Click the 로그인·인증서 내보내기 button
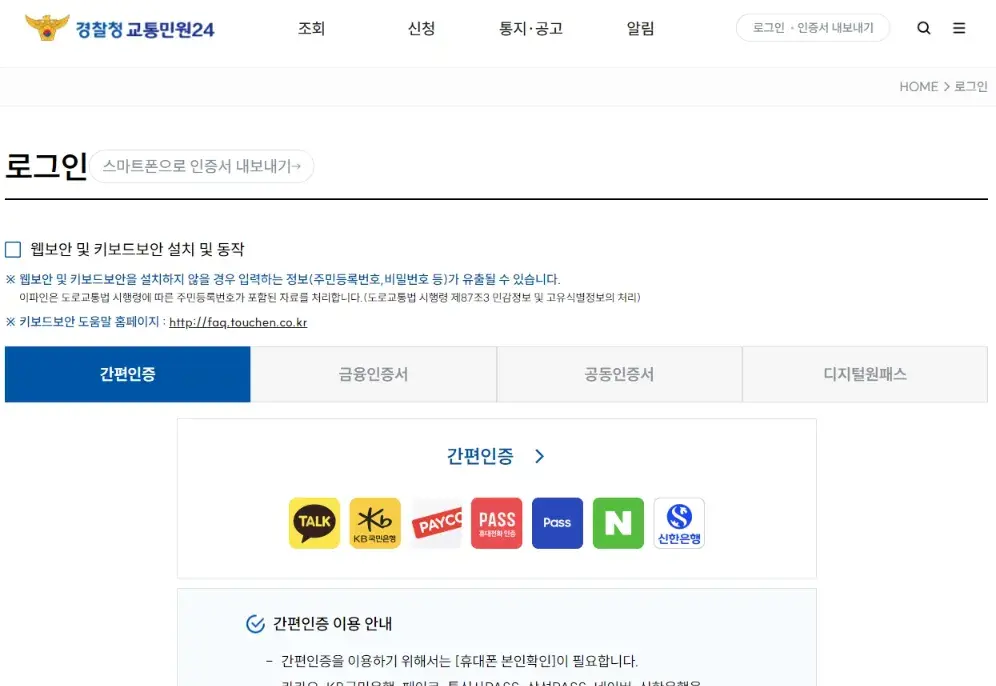Viewport: 996px width, 686px height. point(813,28)
